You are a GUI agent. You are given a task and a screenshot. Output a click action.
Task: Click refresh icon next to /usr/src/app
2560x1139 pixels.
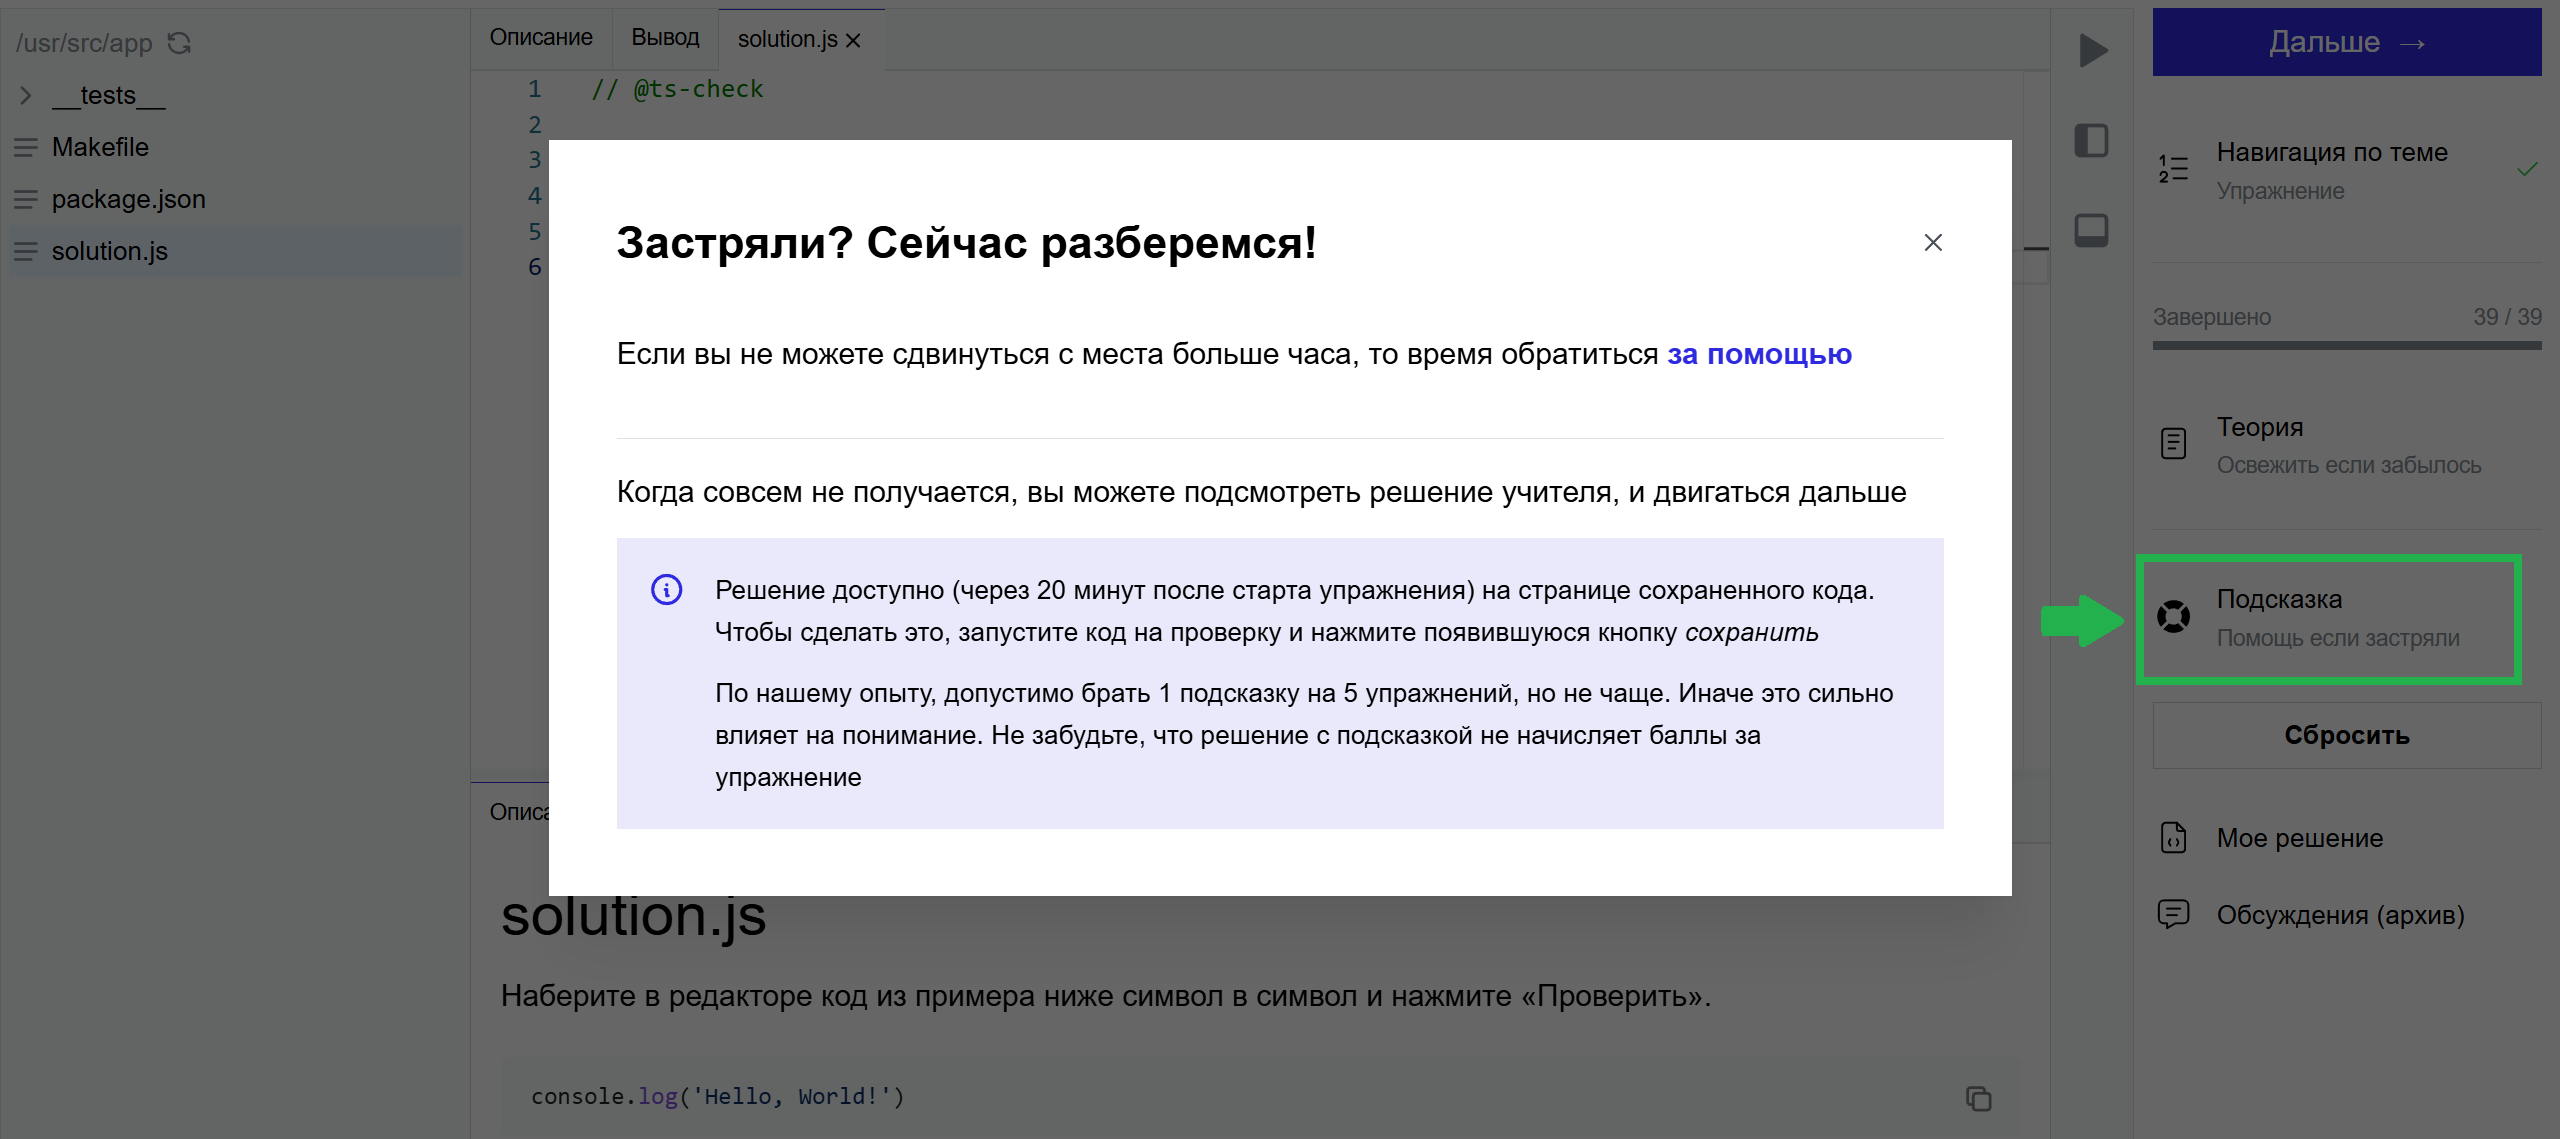(x=179, y=43)
